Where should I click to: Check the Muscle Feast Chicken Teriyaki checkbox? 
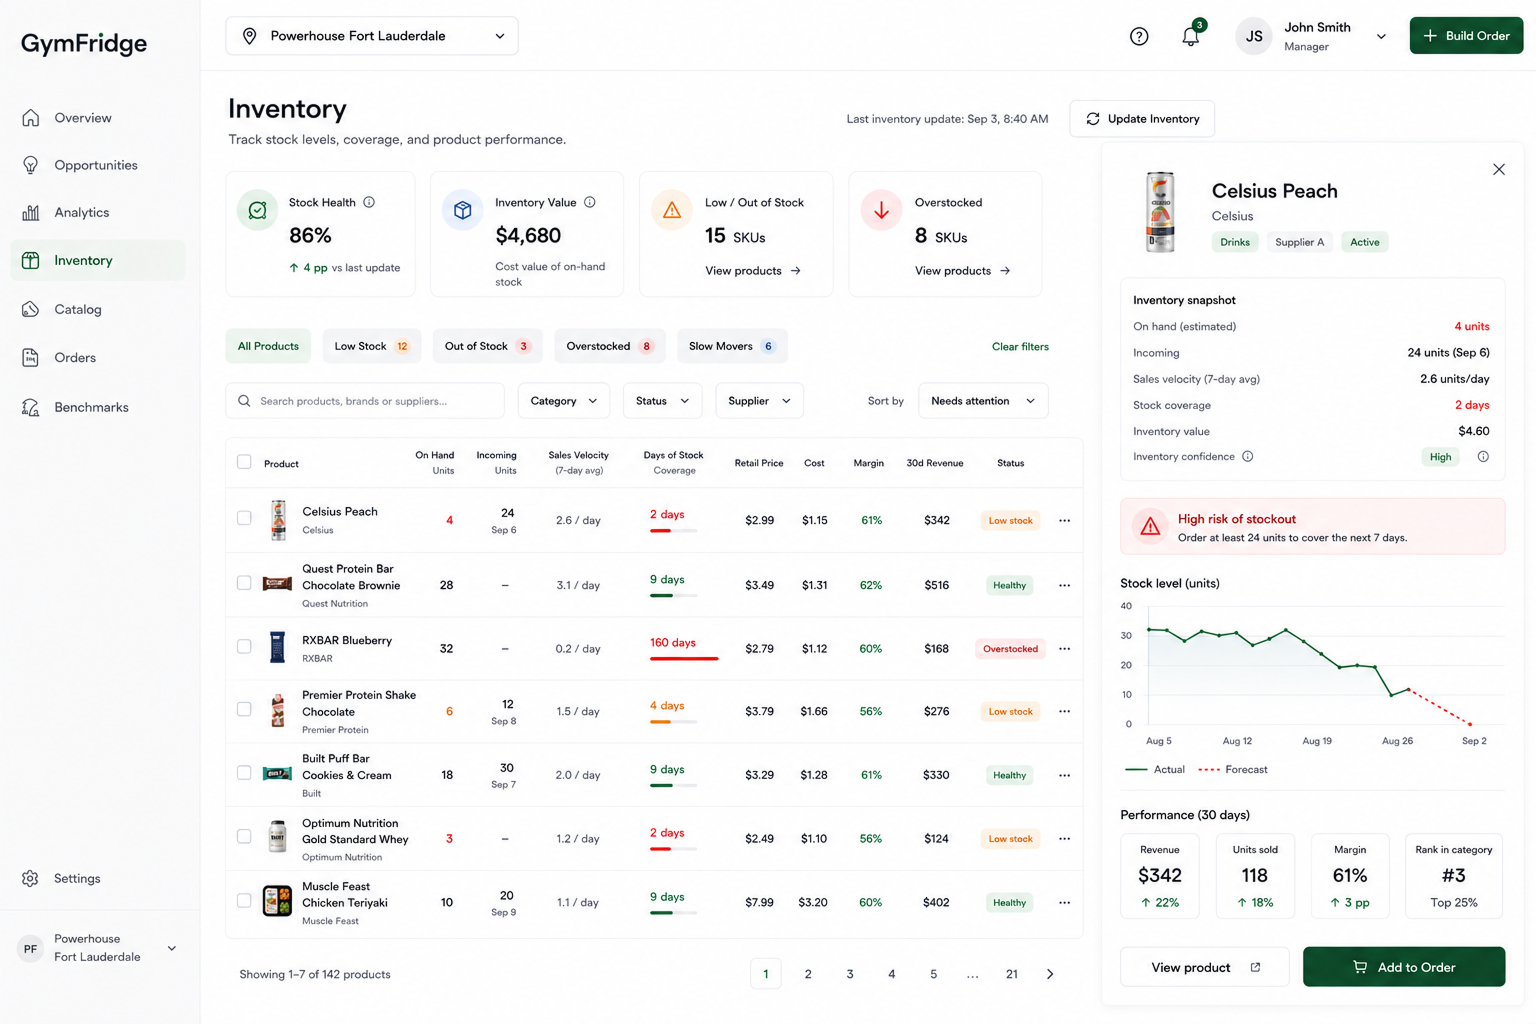point(244,900)
